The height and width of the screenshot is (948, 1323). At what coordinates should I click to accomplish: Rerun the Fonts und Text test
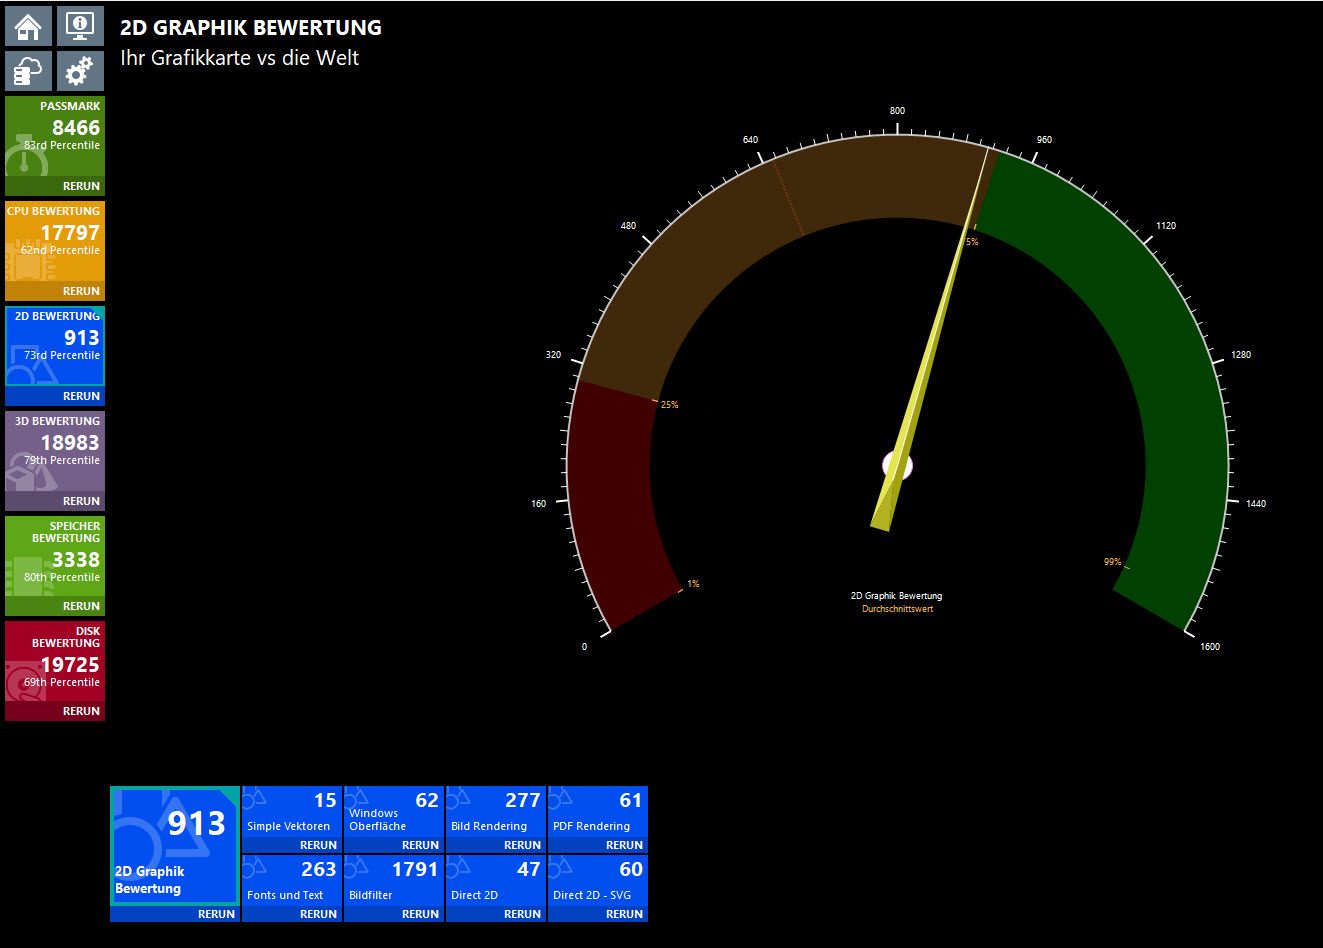(x=318, y=914)
